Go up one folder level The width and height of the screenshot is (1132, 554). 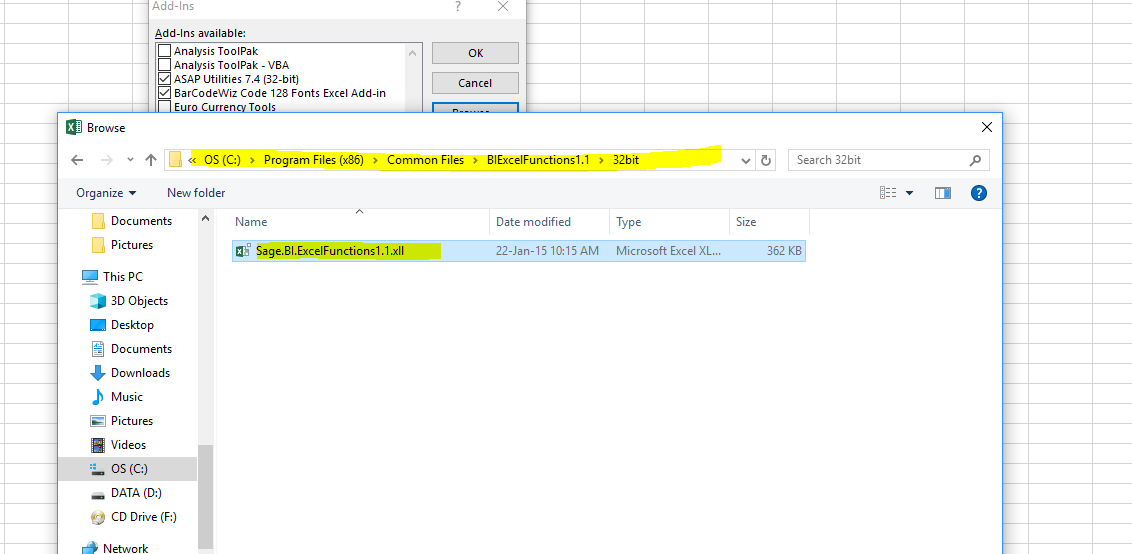(151, 160)
